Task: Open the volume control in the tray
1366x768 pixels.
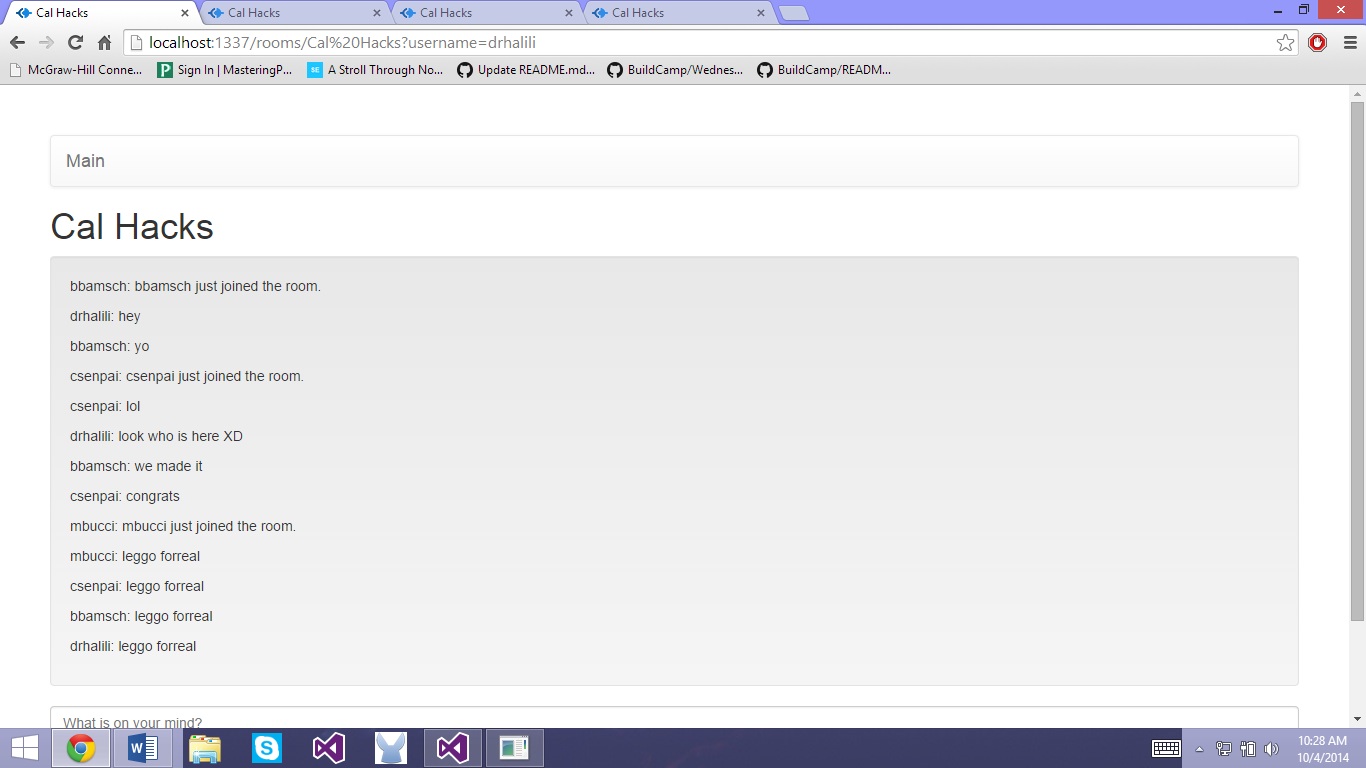Action: 1271,748
